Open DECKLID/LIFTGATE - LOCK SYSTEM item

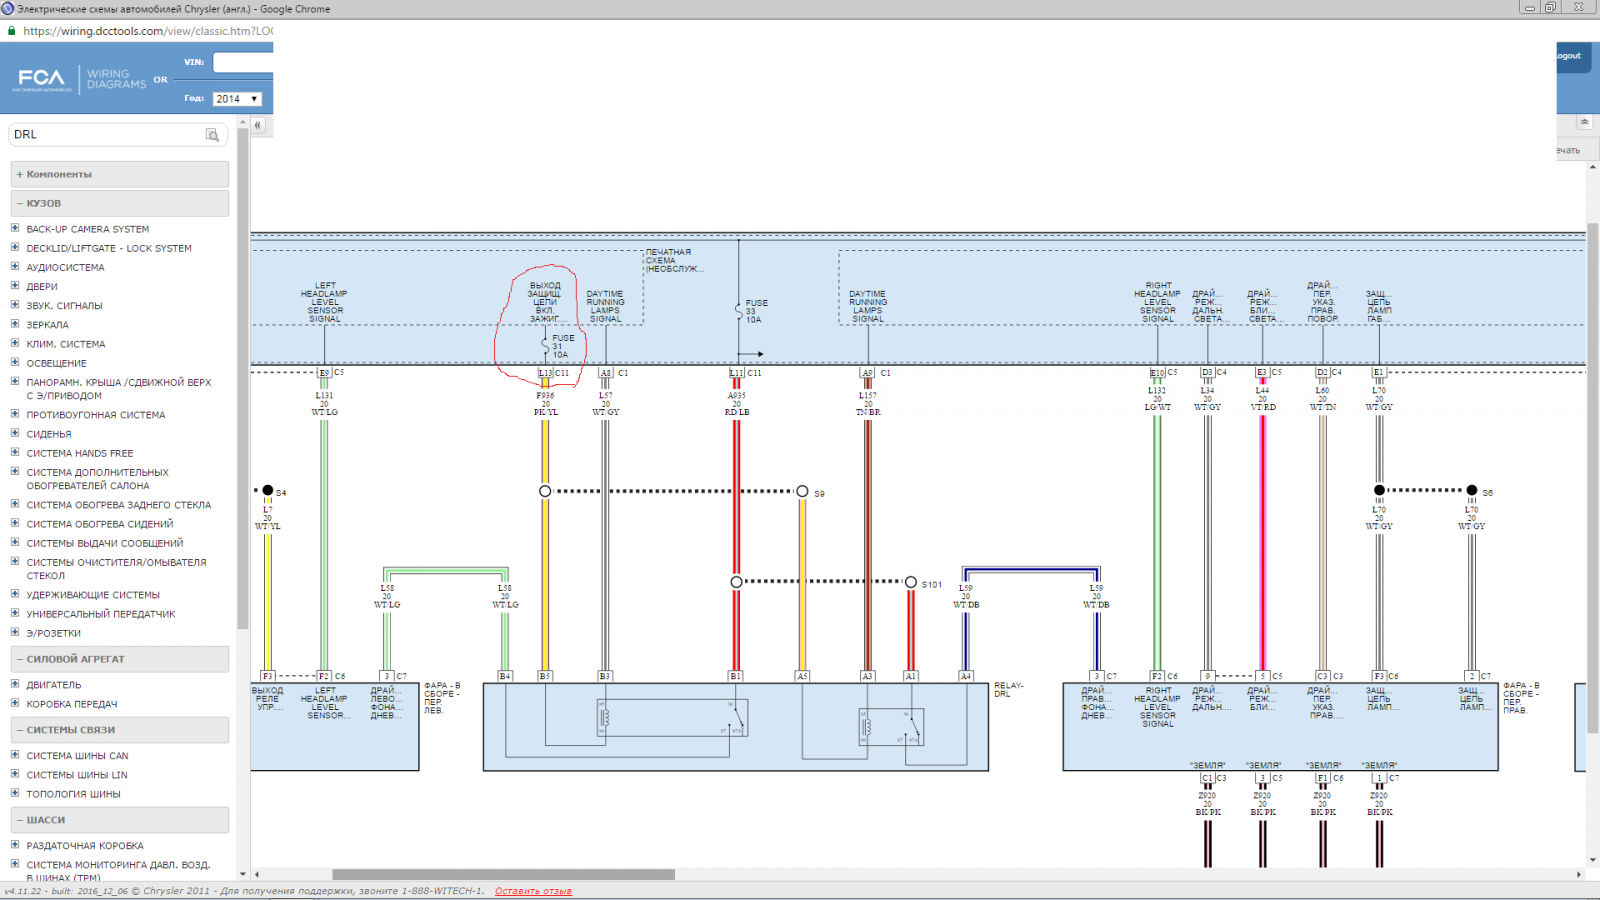coord(109,248)
